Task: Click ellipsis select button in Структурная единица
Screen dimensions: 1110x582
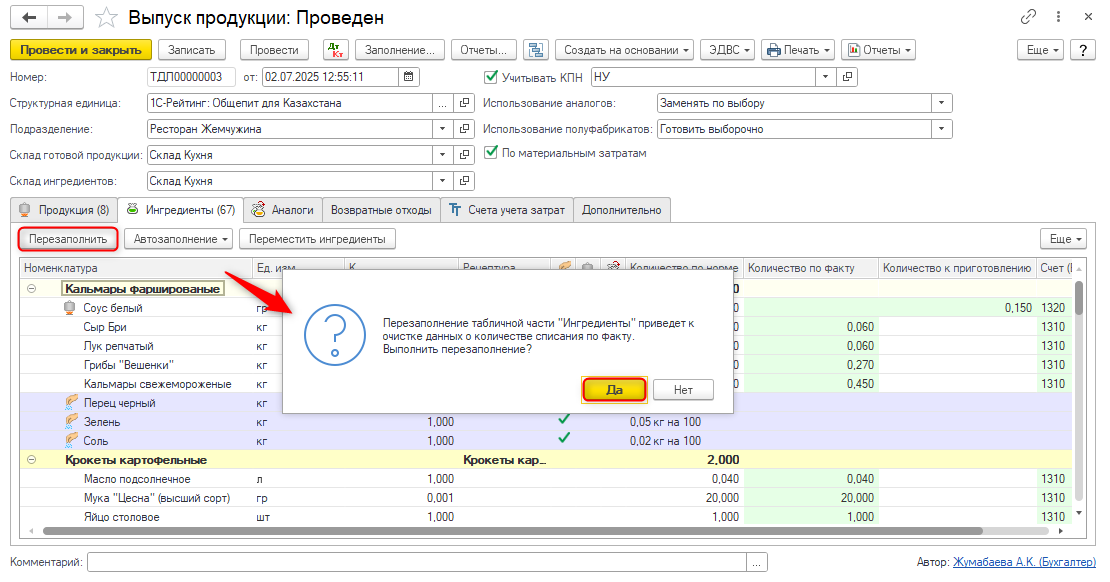Action: (442, 103)
